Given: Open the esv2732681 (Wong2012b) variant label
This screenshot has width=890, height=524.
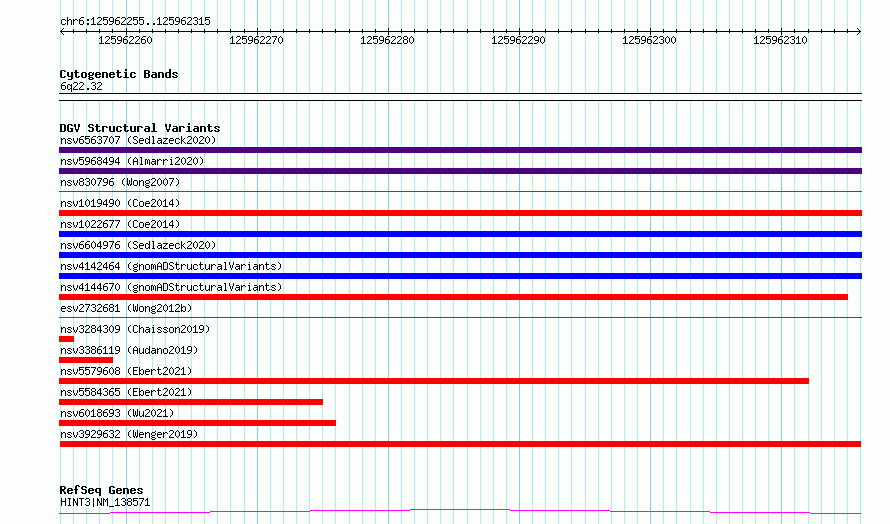Looking at the screenshot, I should [126, 308].
